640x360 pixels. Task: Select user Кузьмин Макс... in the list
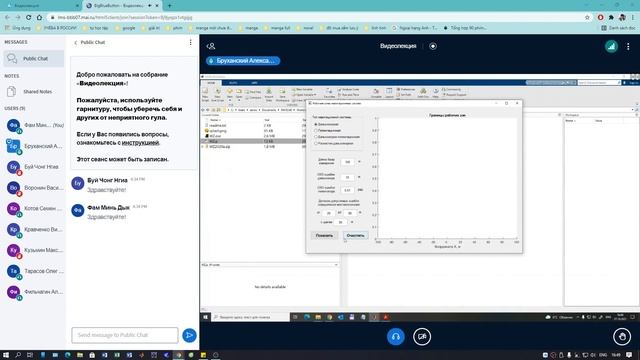(x=34, y=250)
